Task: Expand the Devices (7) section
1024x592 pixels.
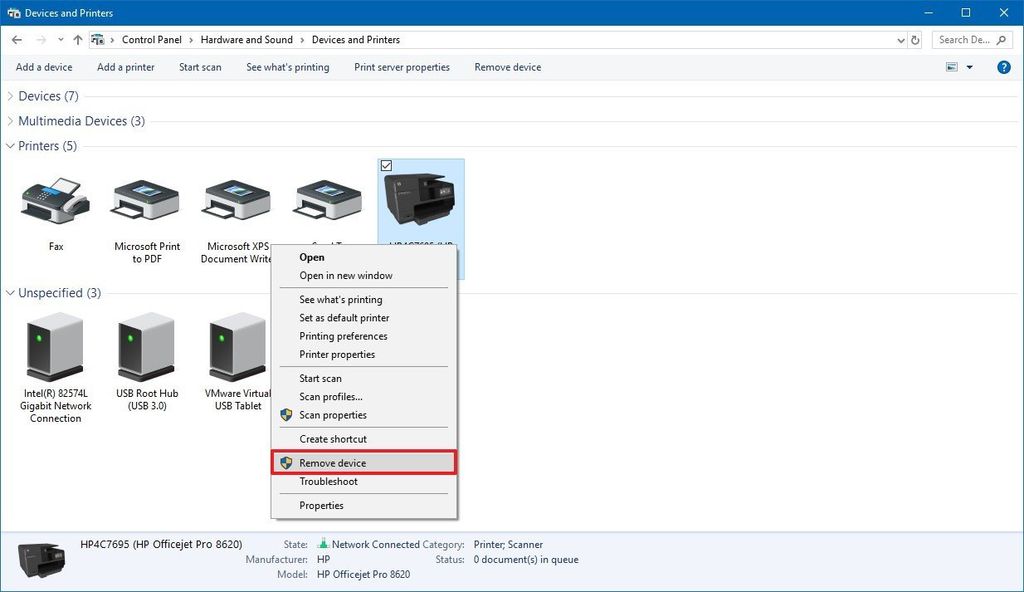Action: point(10,95)
